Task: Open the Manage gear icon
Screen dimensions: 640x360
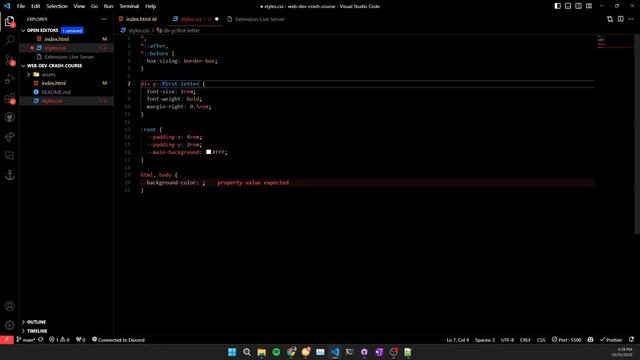Action: coord(9,325)
